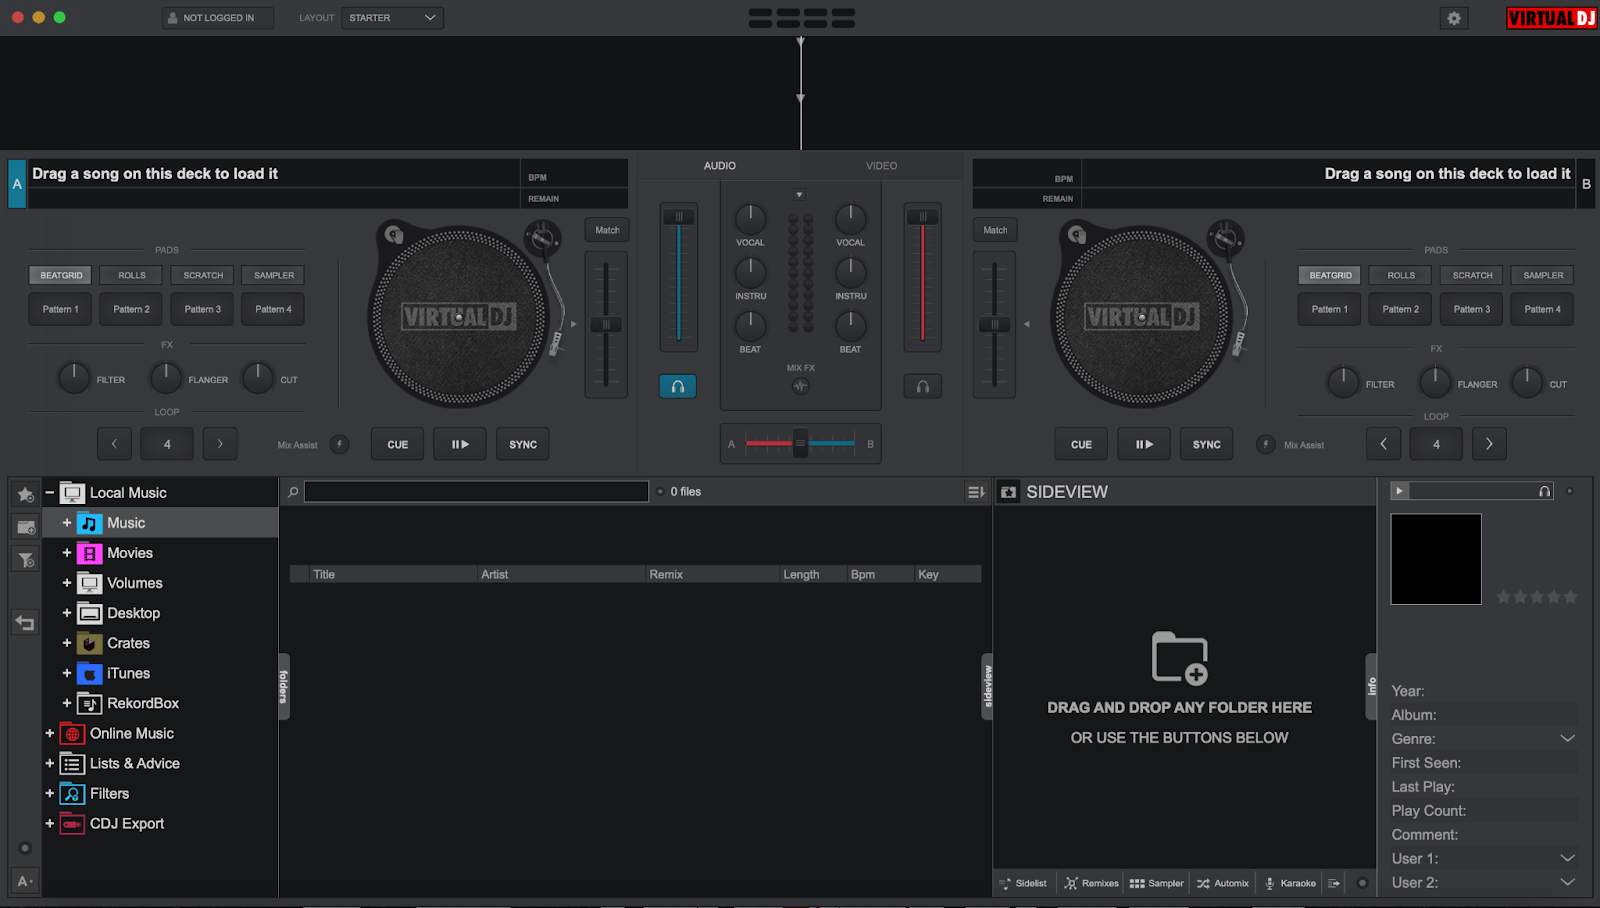This screenshot has width=1600, height=908.
Task: Open the User 1 dropdown
Action: click(1567, 859)
